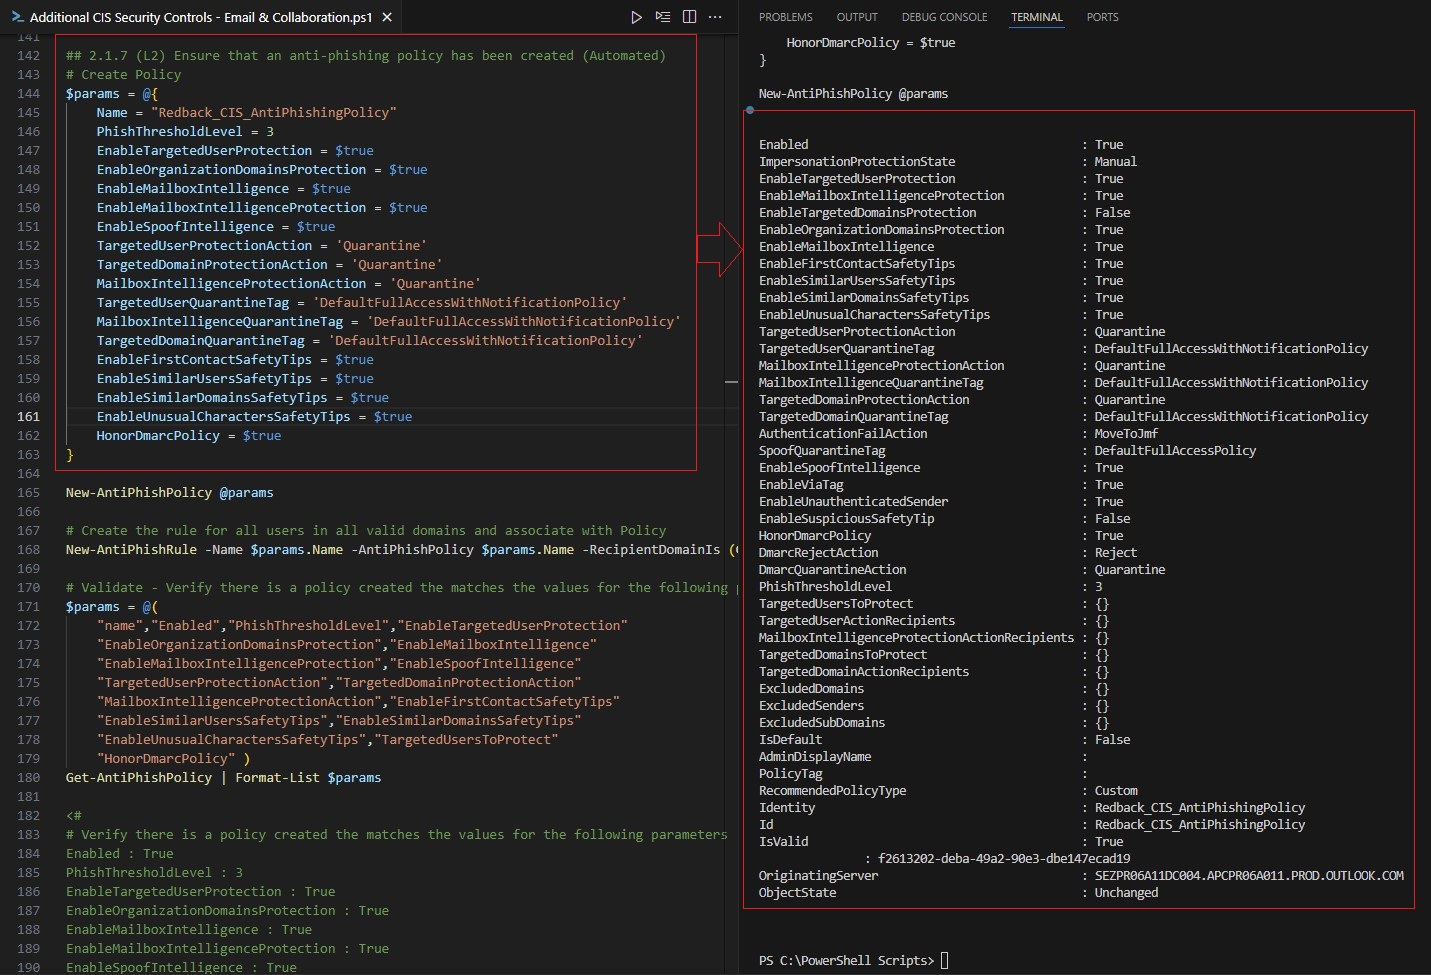The height and width of the screenshot is (975, 1431).
Task: Open the Output panel tab
Action: [x=856, y=17]
